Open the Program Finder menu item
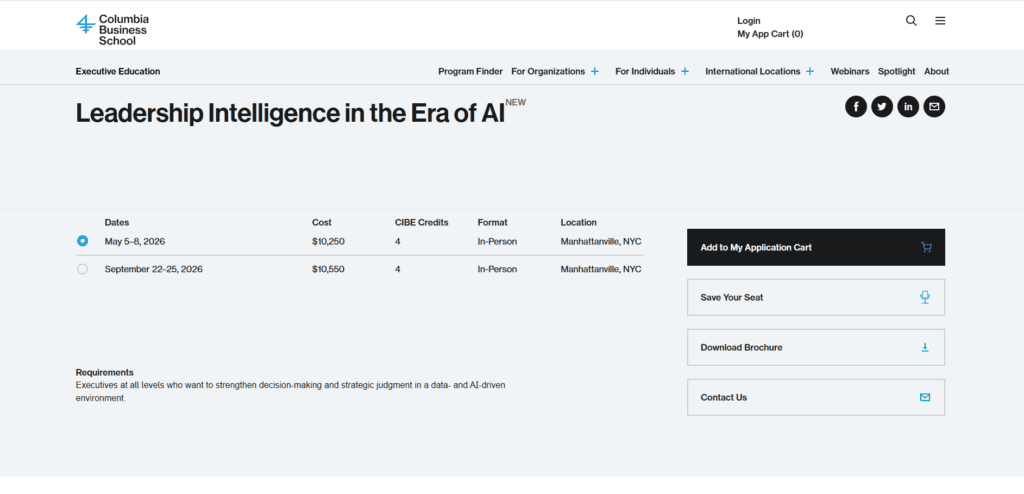 (x=470, y=71)
